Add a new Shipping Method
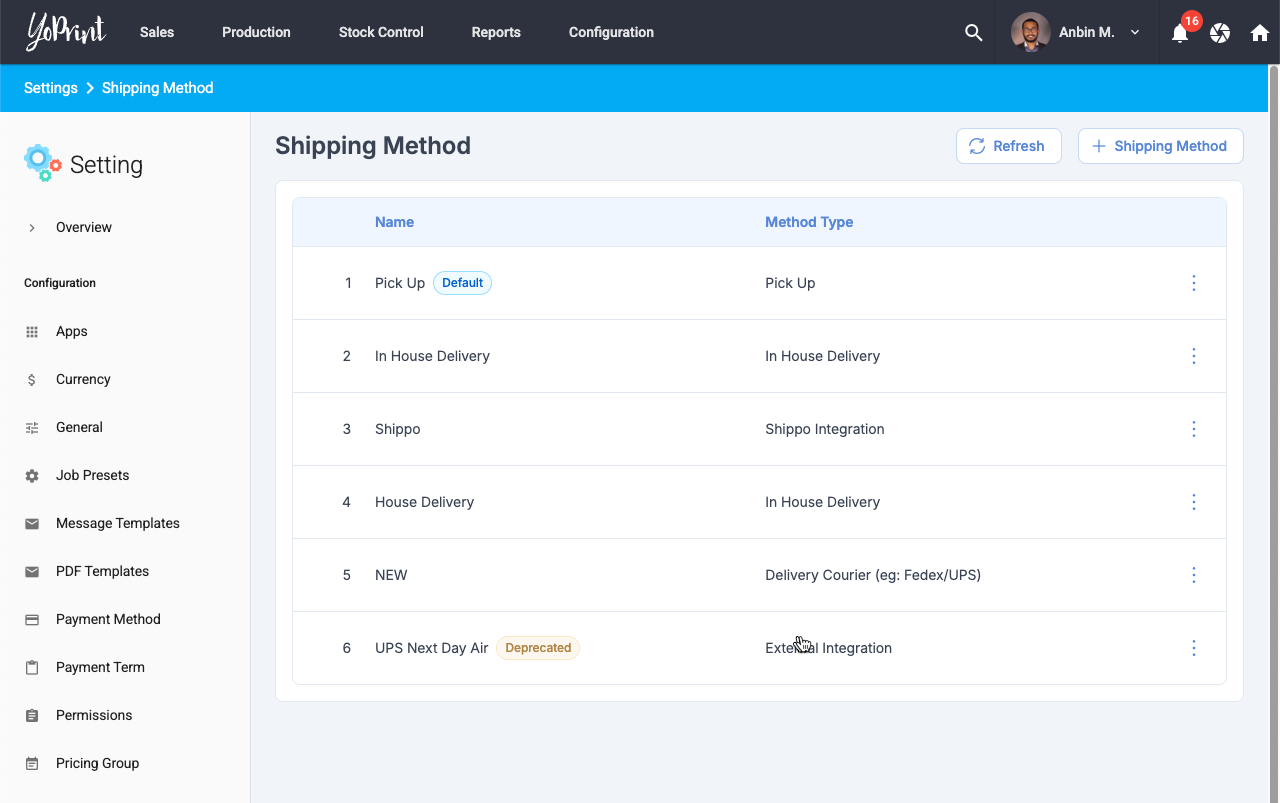Image resolution: width=1280 pixels, height=803 pixels. tap(1160, 146)
